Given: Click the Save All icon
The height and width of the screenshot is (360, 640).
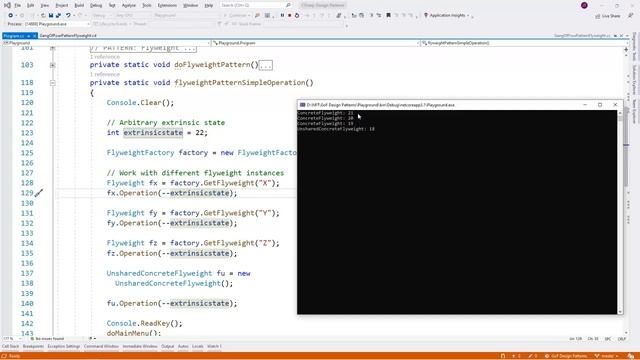Looking at the screenshot, I should [58, 16].
